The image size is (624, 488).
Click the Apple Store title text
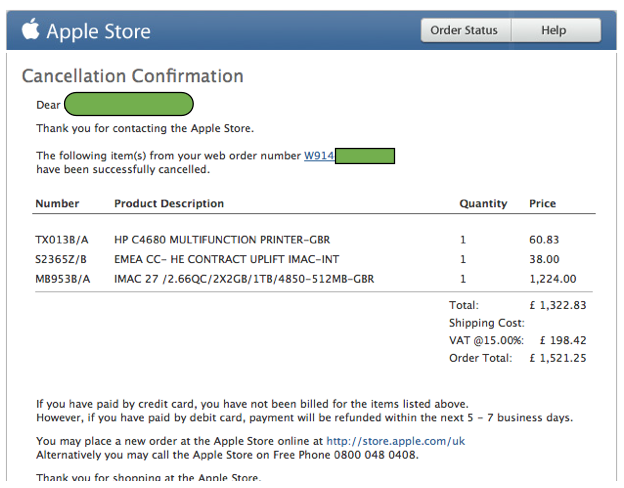pos(98,31)
